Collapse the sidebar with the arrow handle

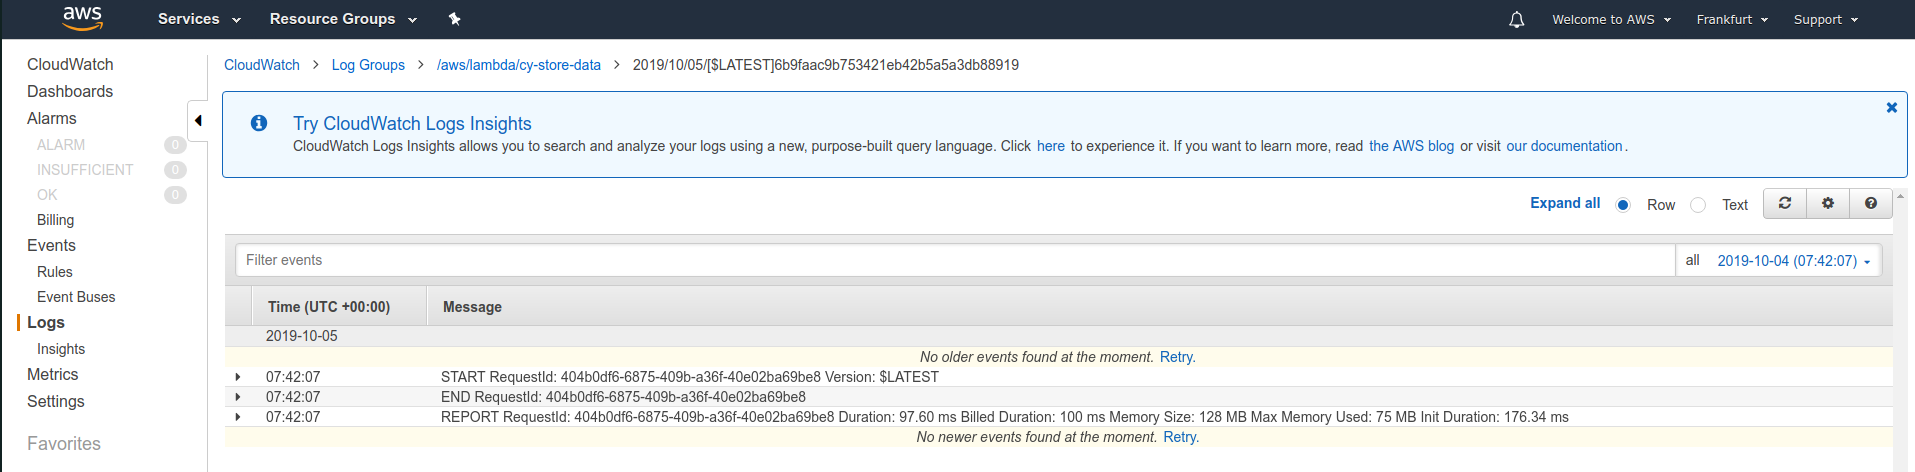(198, 121)
